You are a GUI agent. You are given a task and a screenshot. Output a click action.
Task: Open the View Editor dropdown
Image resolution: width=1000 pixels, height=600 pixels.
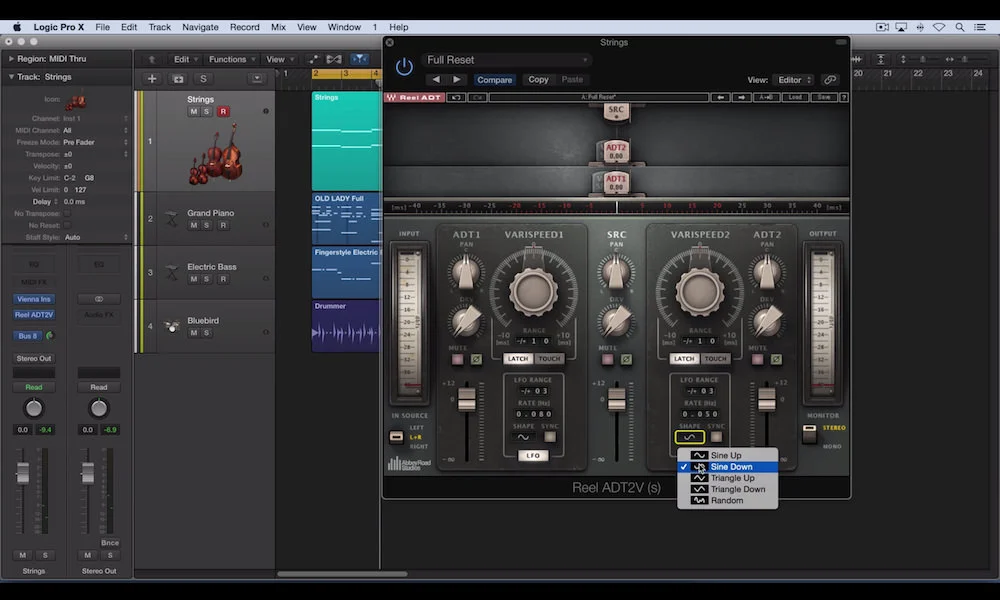pos(795,79)
